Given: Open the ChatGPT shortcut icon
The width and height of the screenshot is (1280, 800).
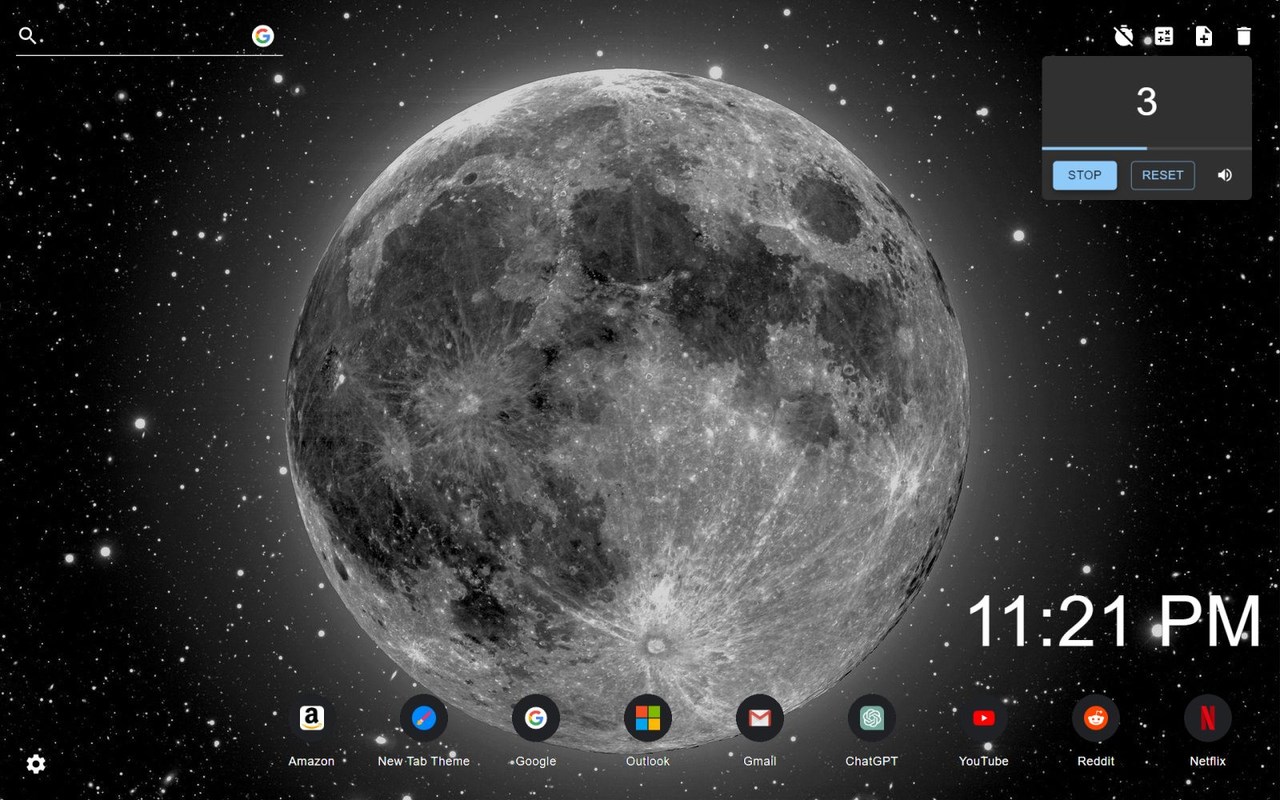Looking at the screenshot, I should pyautogui.click(x=872, y=718).
